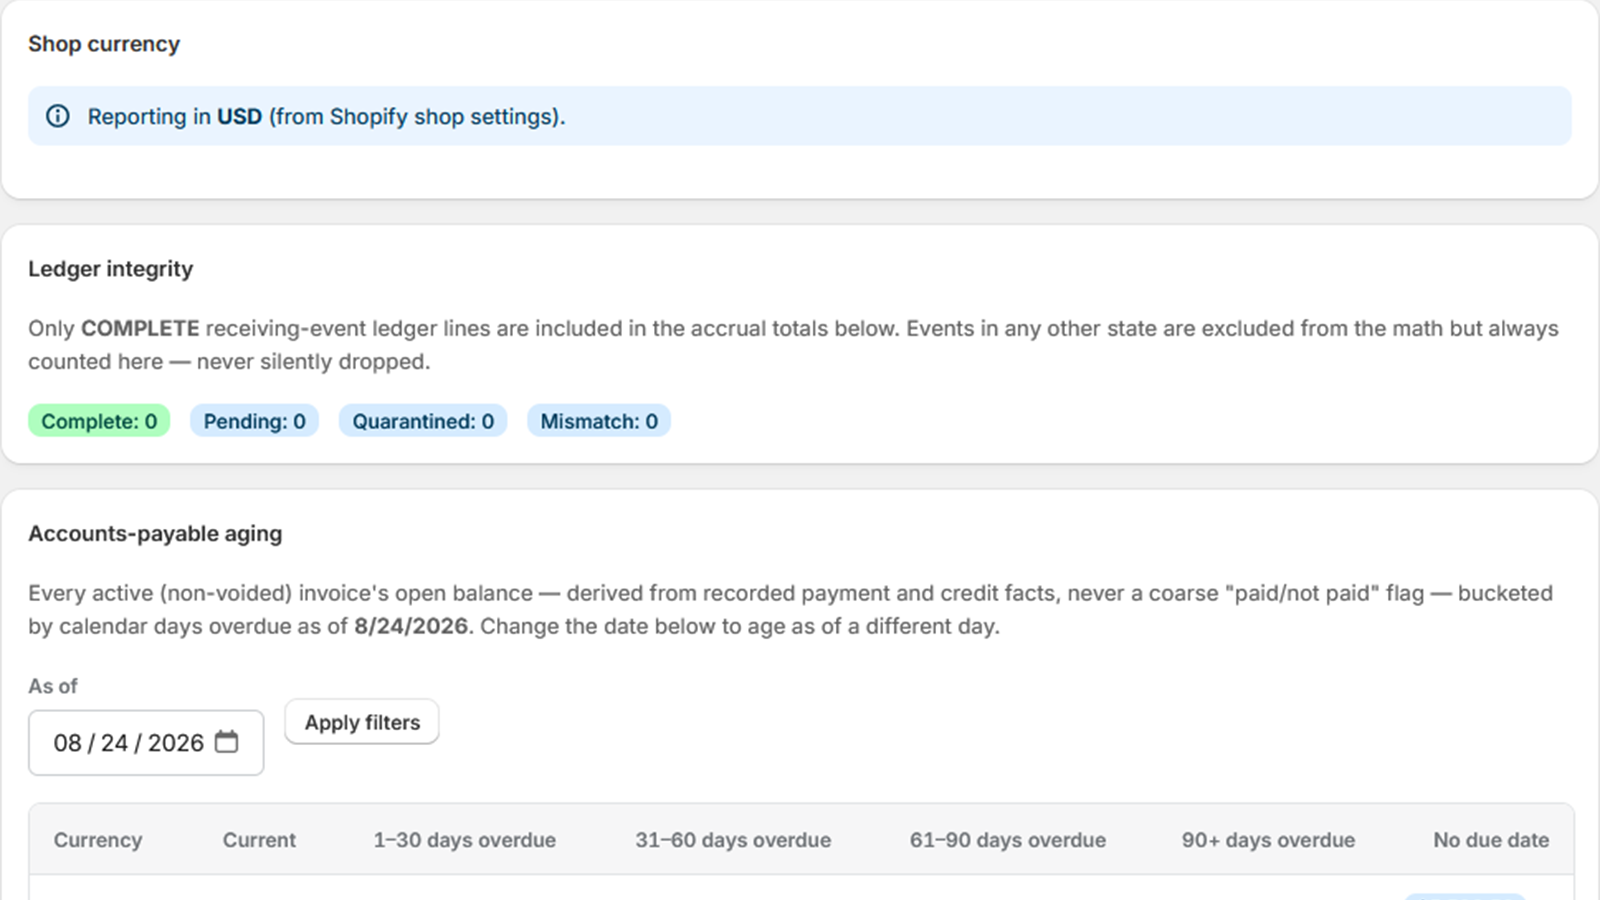Click the info icon in the currency banner
This screenshot has width=1600, height=900.
(x=58, y=116)
